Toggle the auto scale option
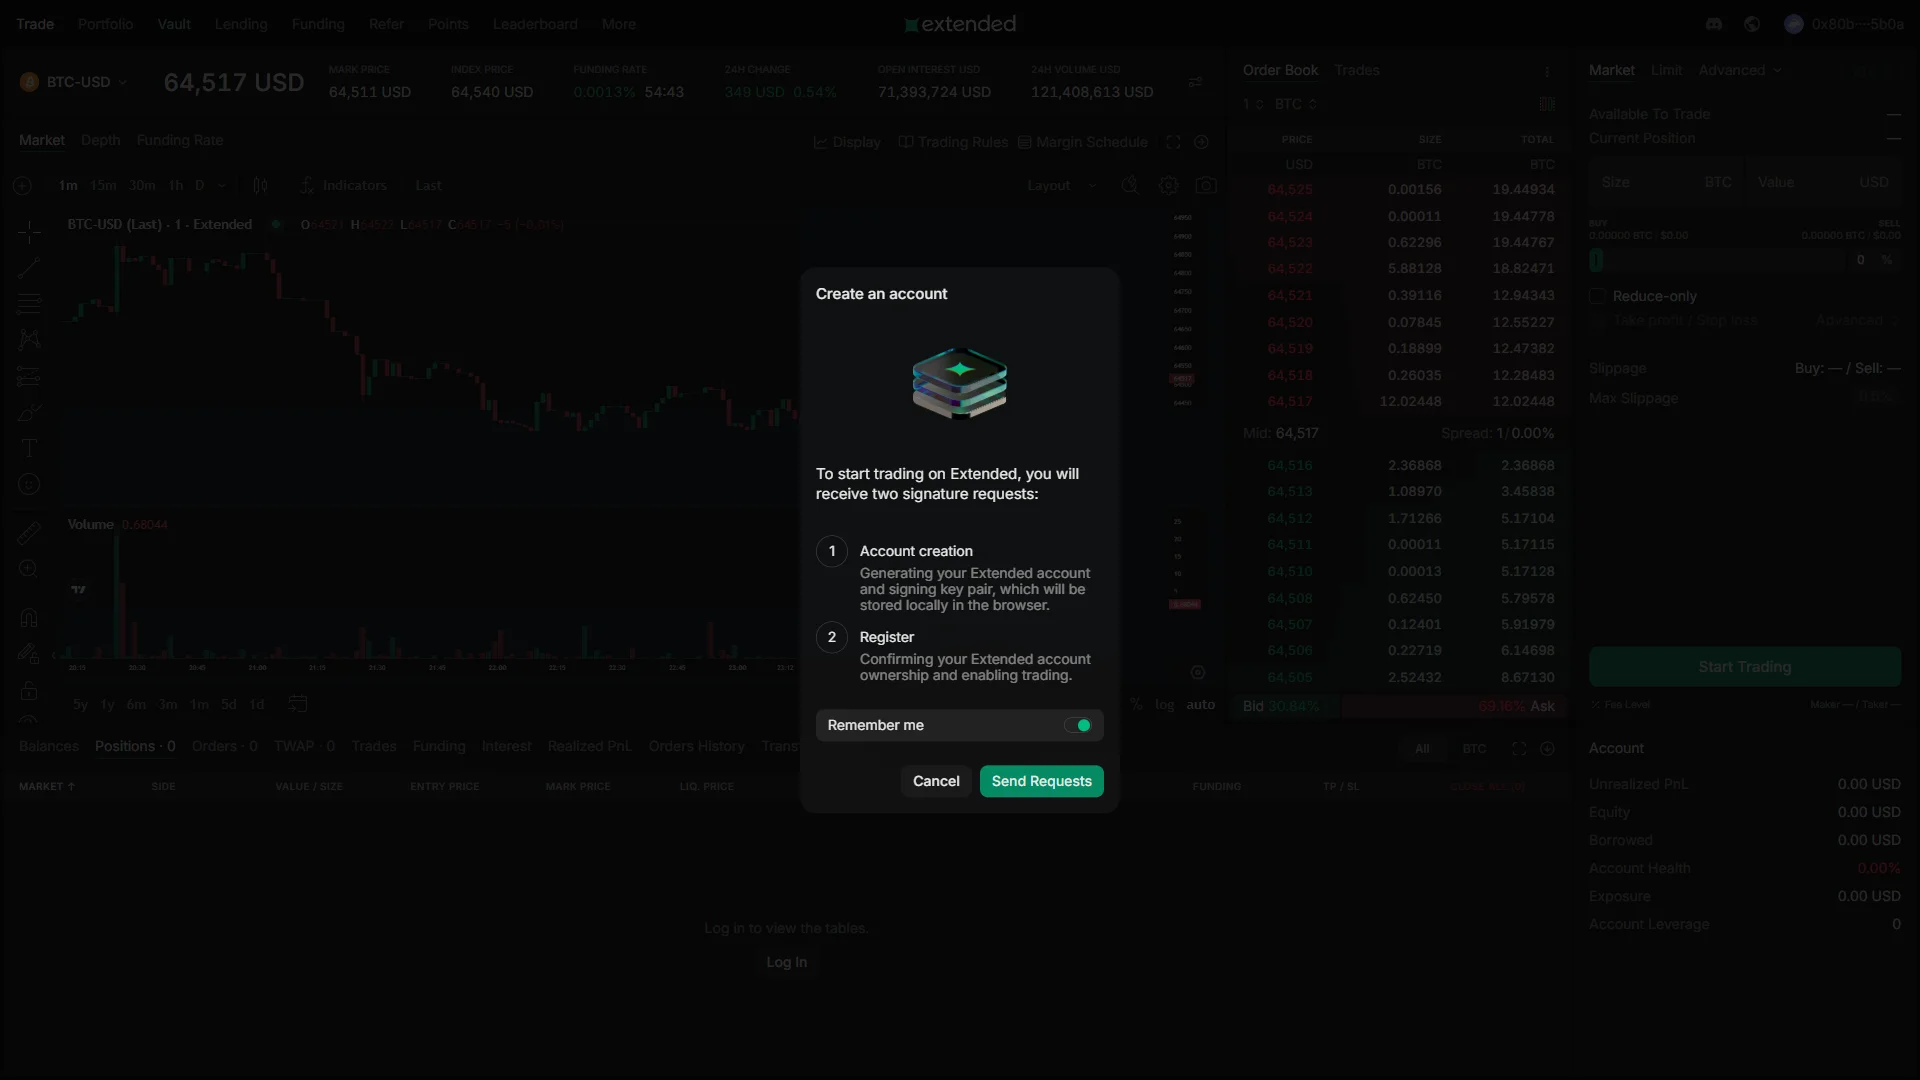The width and height of the screenshot is (1920, 1080). pos(1200,705)
